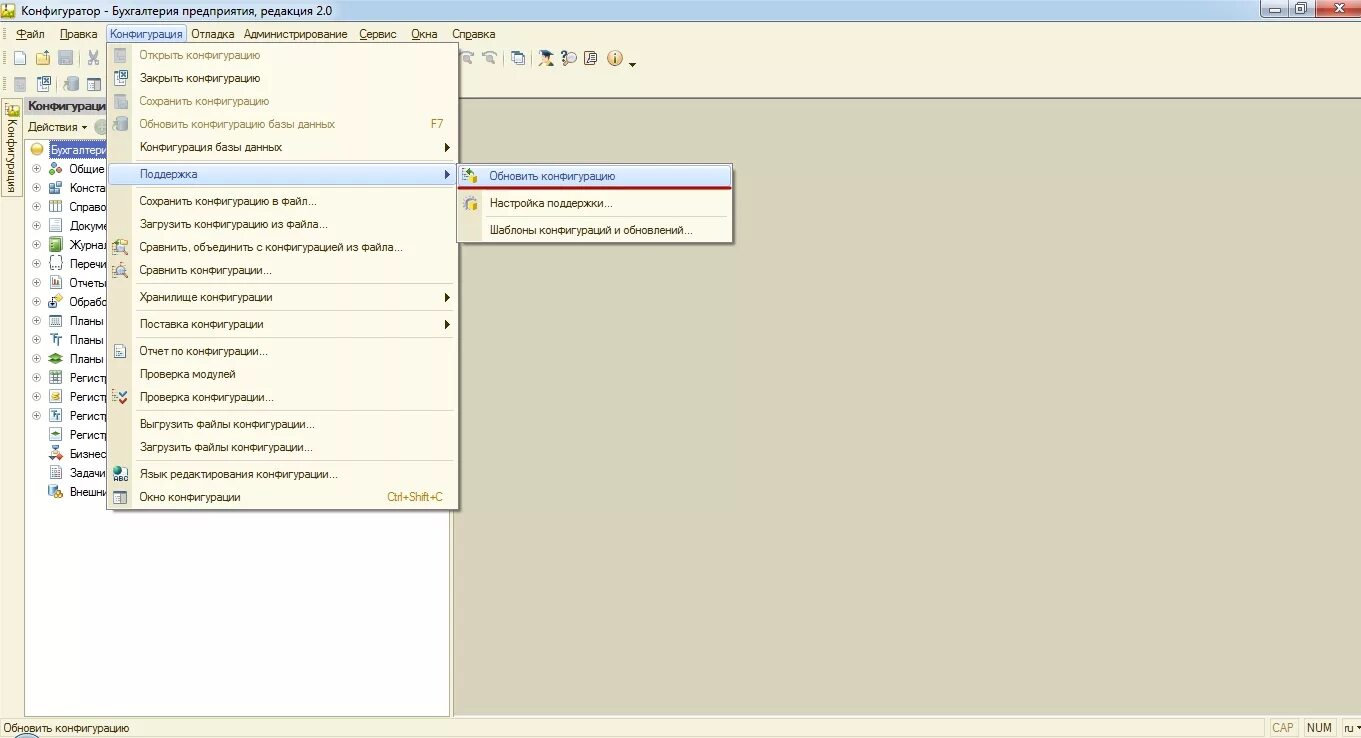Expand the Справочники tree node

point(37,207)
